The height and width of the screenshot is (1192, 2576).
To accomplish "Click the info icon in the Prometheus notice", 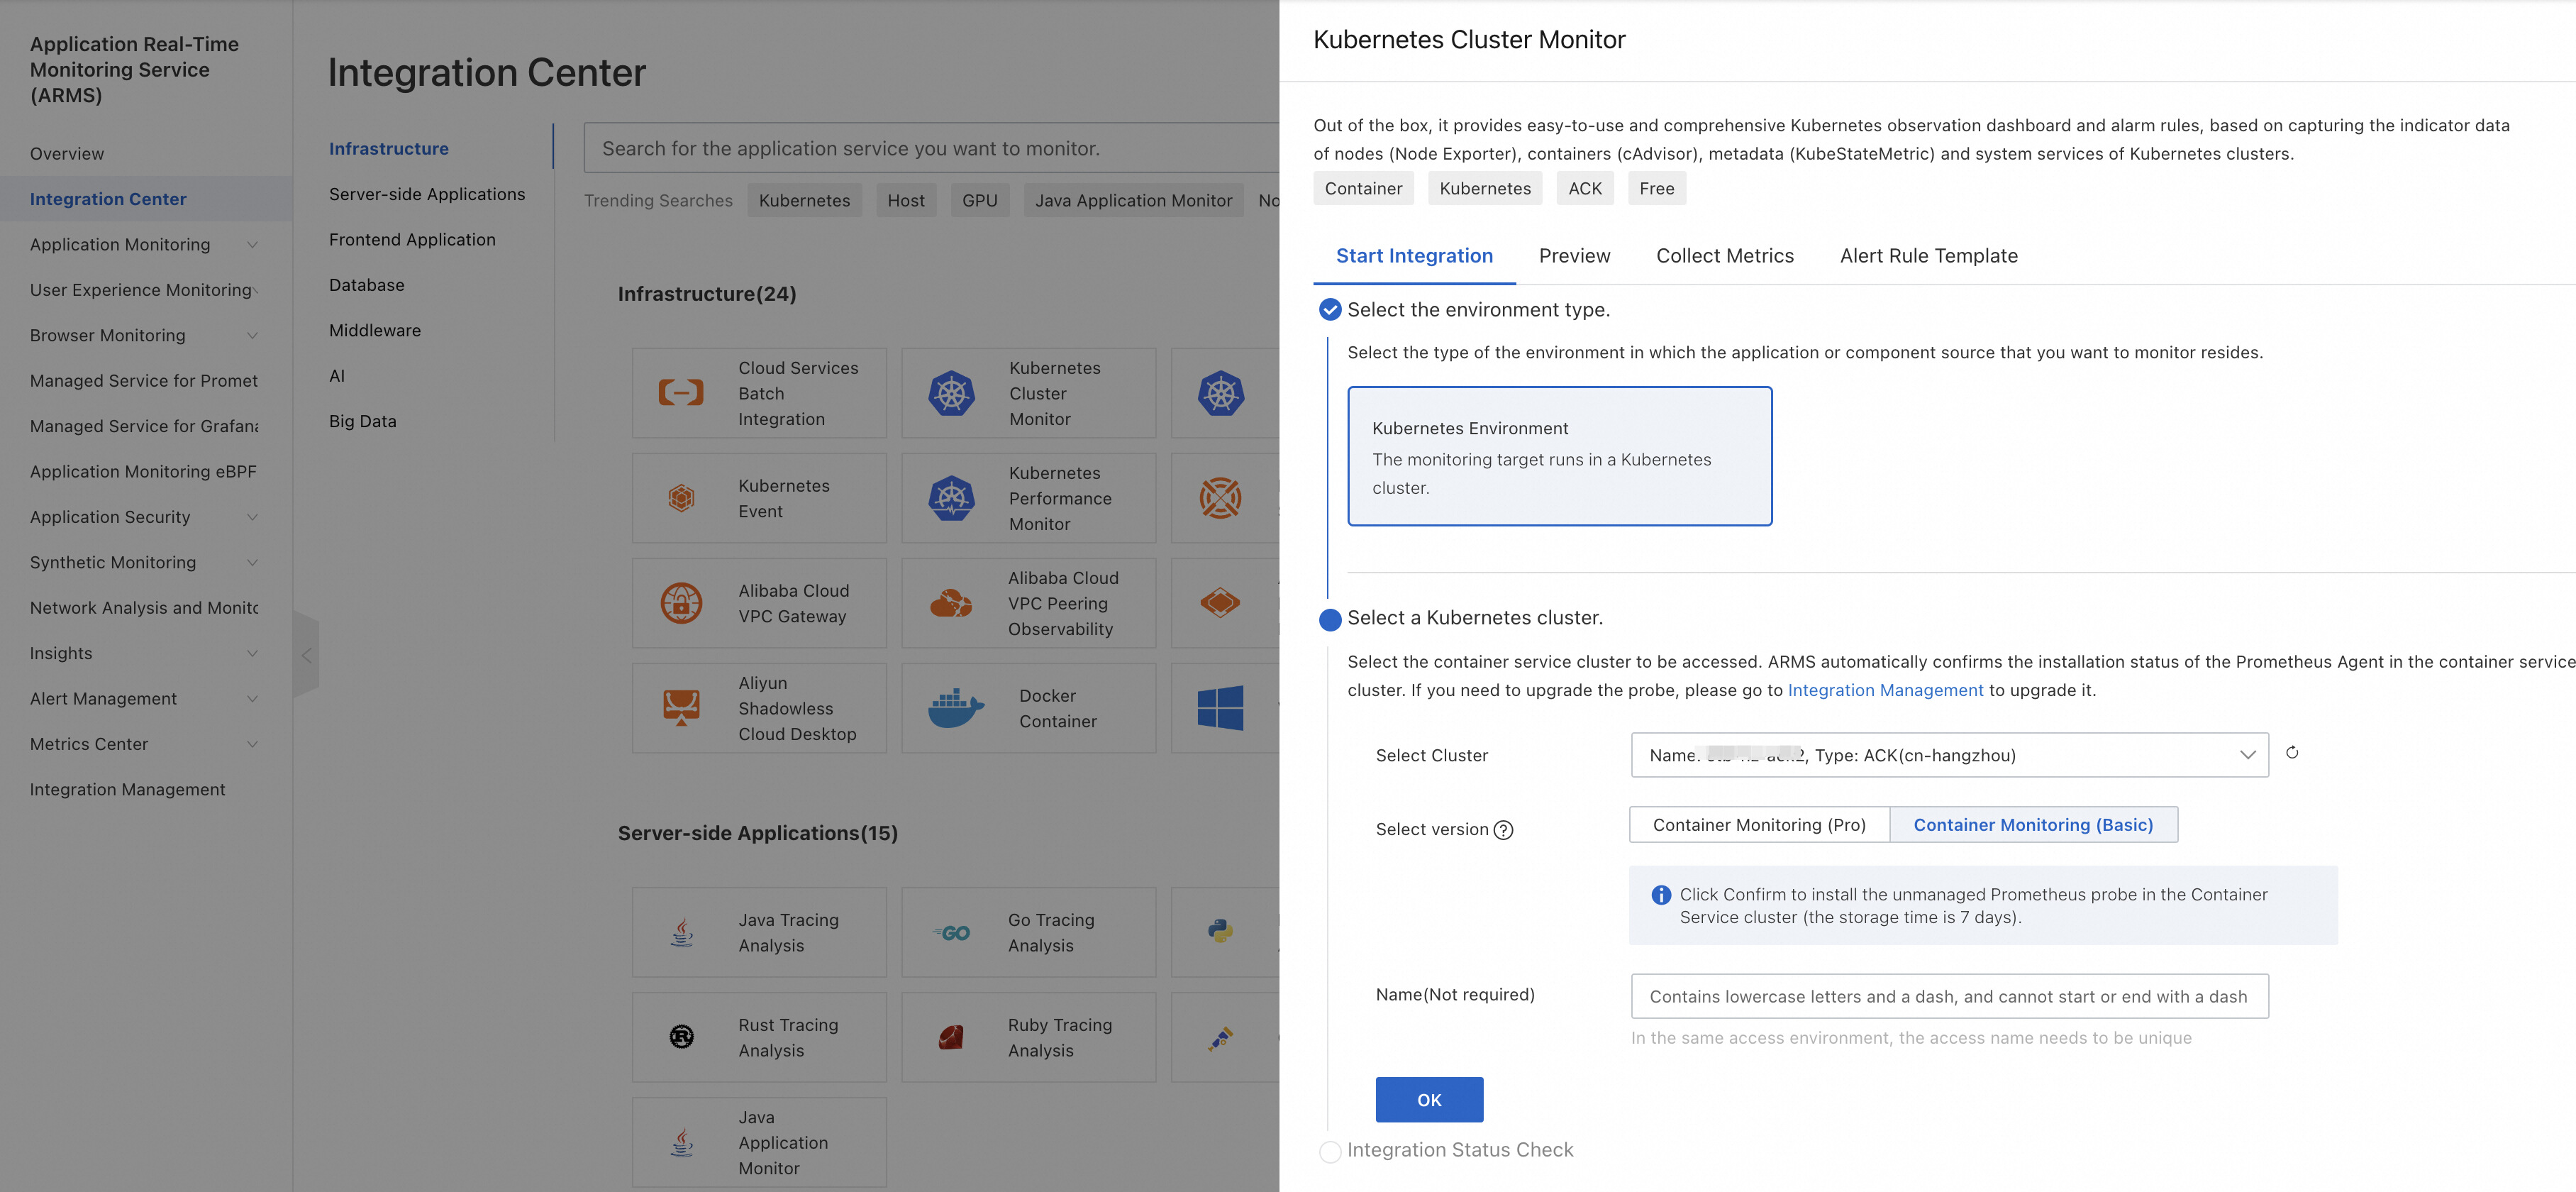I will pyautogui.click(x=1661, y=895).
